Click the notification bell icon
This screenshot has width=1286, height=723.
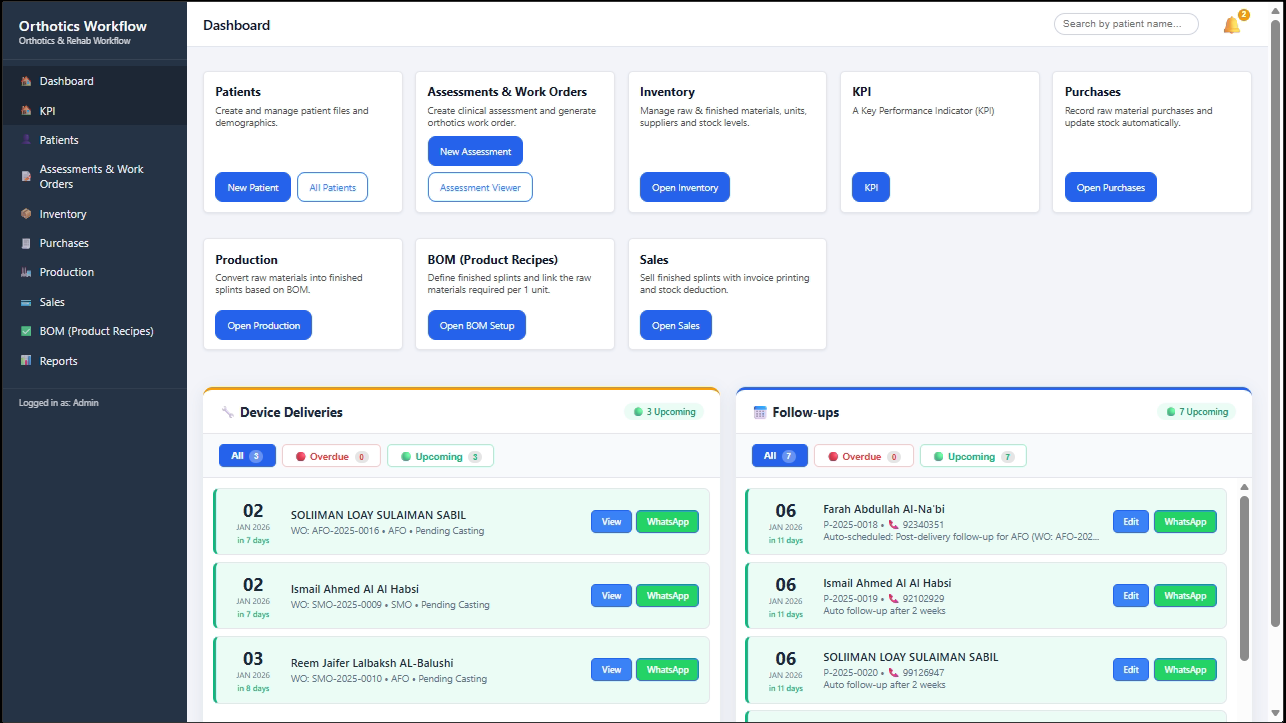(1231, 25)
